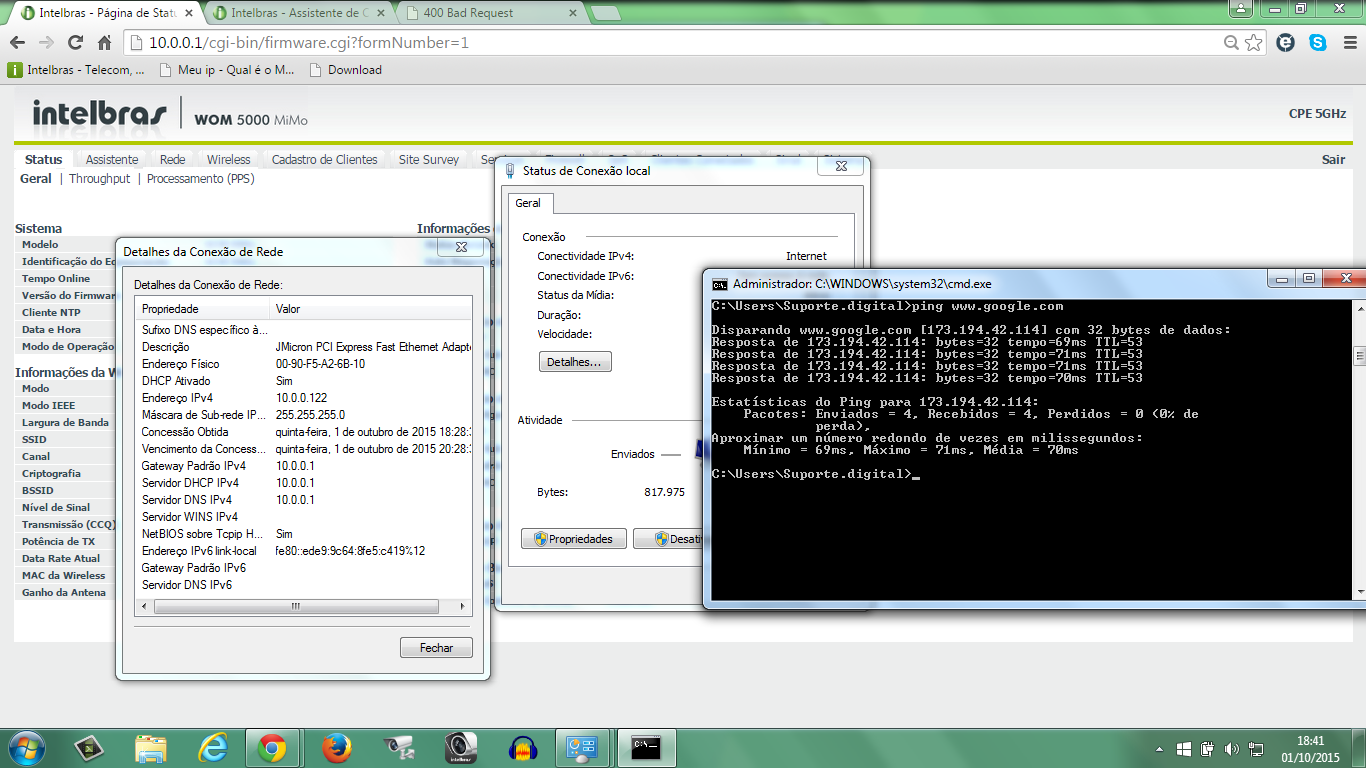This screenshot has width=1366, height=768.
Task: Click the Detalhes... button
Action: click(x=574, y=362)
